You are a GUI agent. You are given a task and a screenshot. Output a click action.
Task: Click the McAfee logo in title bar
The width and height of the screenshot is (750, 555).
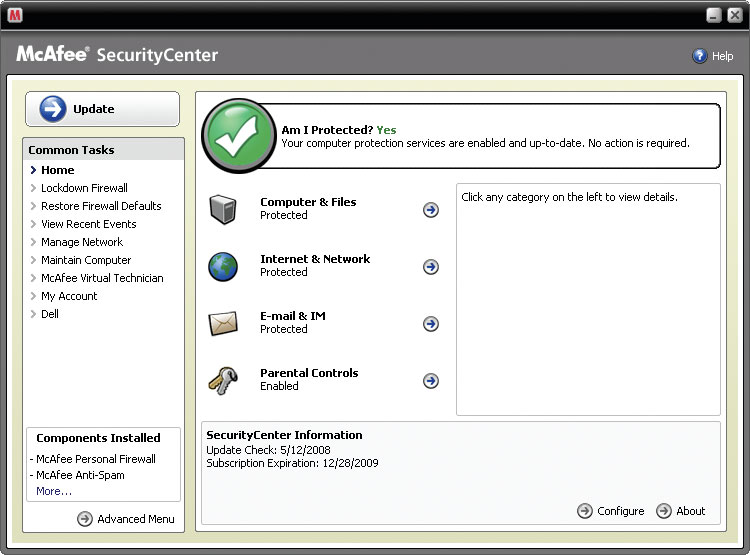pyautogui.click(x=15, y=15)
